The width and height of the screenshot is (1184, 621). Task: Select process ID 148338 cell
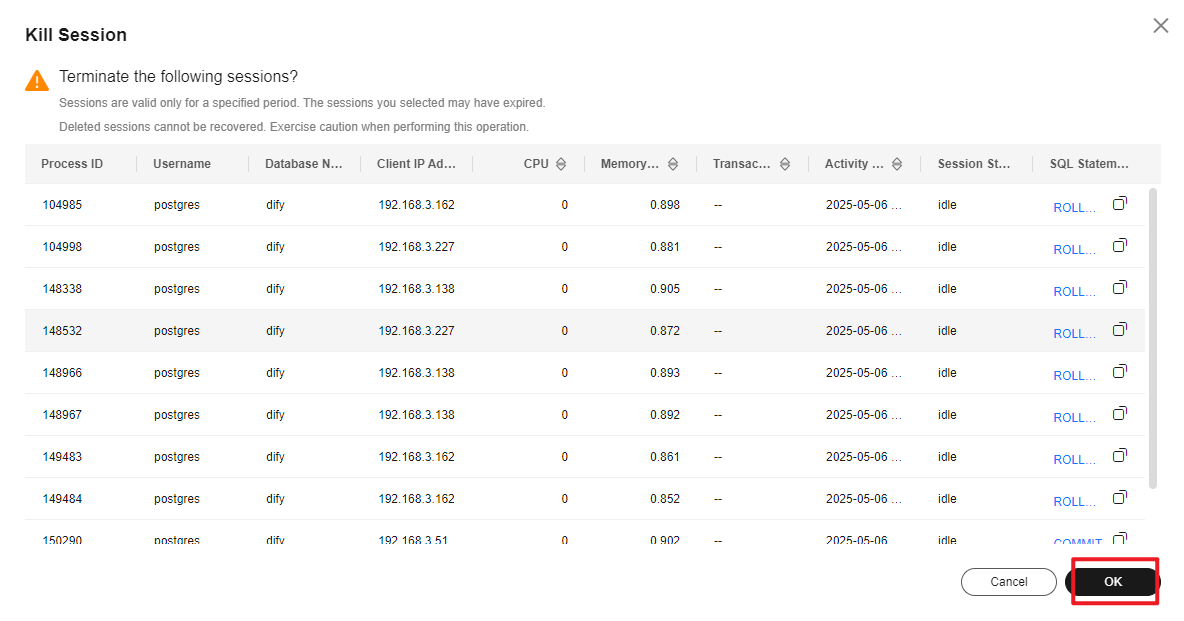point(62,289)
